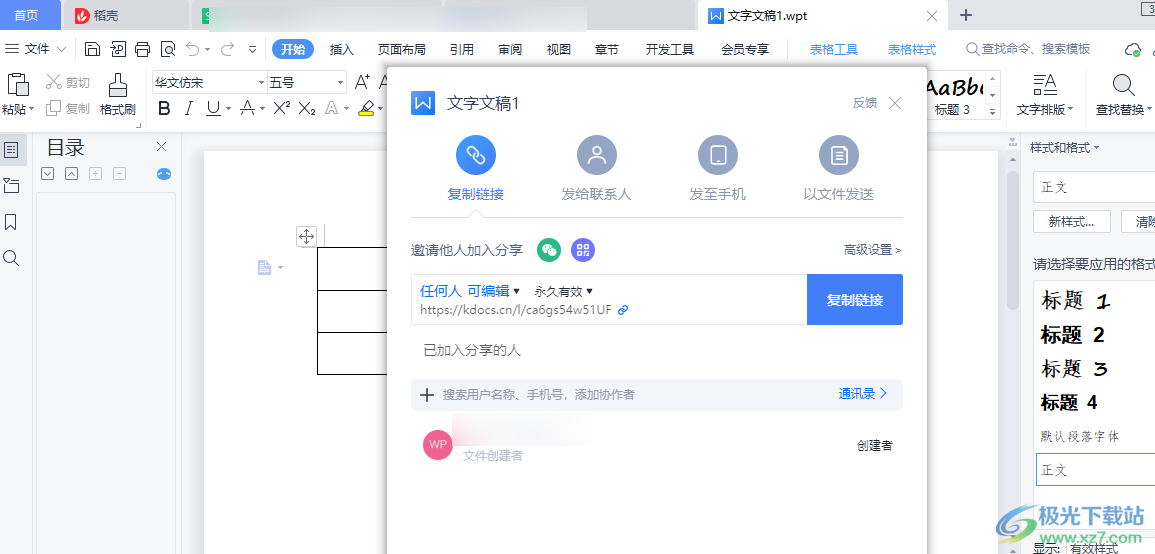
Task: Click the Copy (复制) button
Action: tap(68, 108)
